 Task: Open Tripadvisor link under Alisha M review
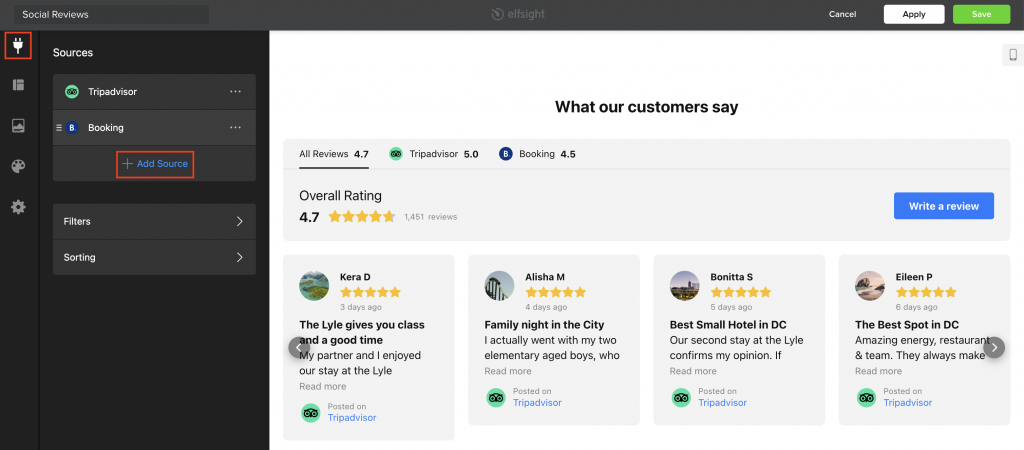tap(537, 402)
